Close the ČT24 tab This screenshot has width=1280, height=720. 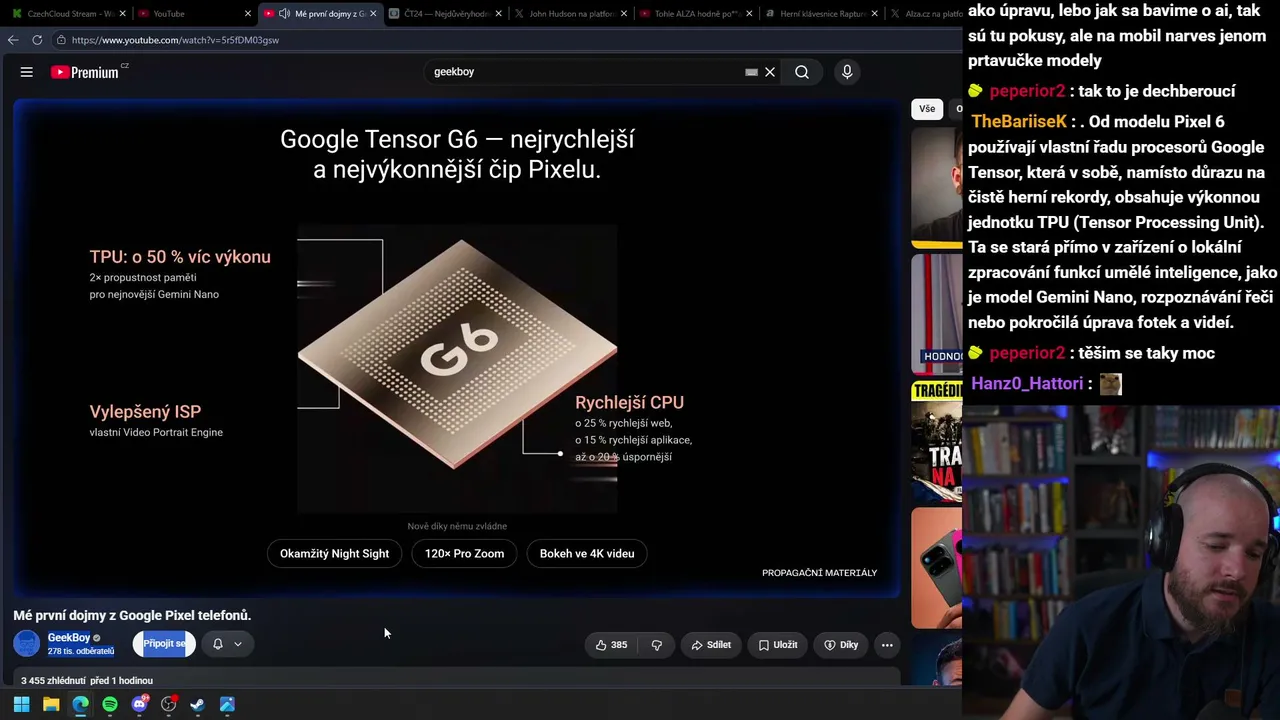point(498,14)
